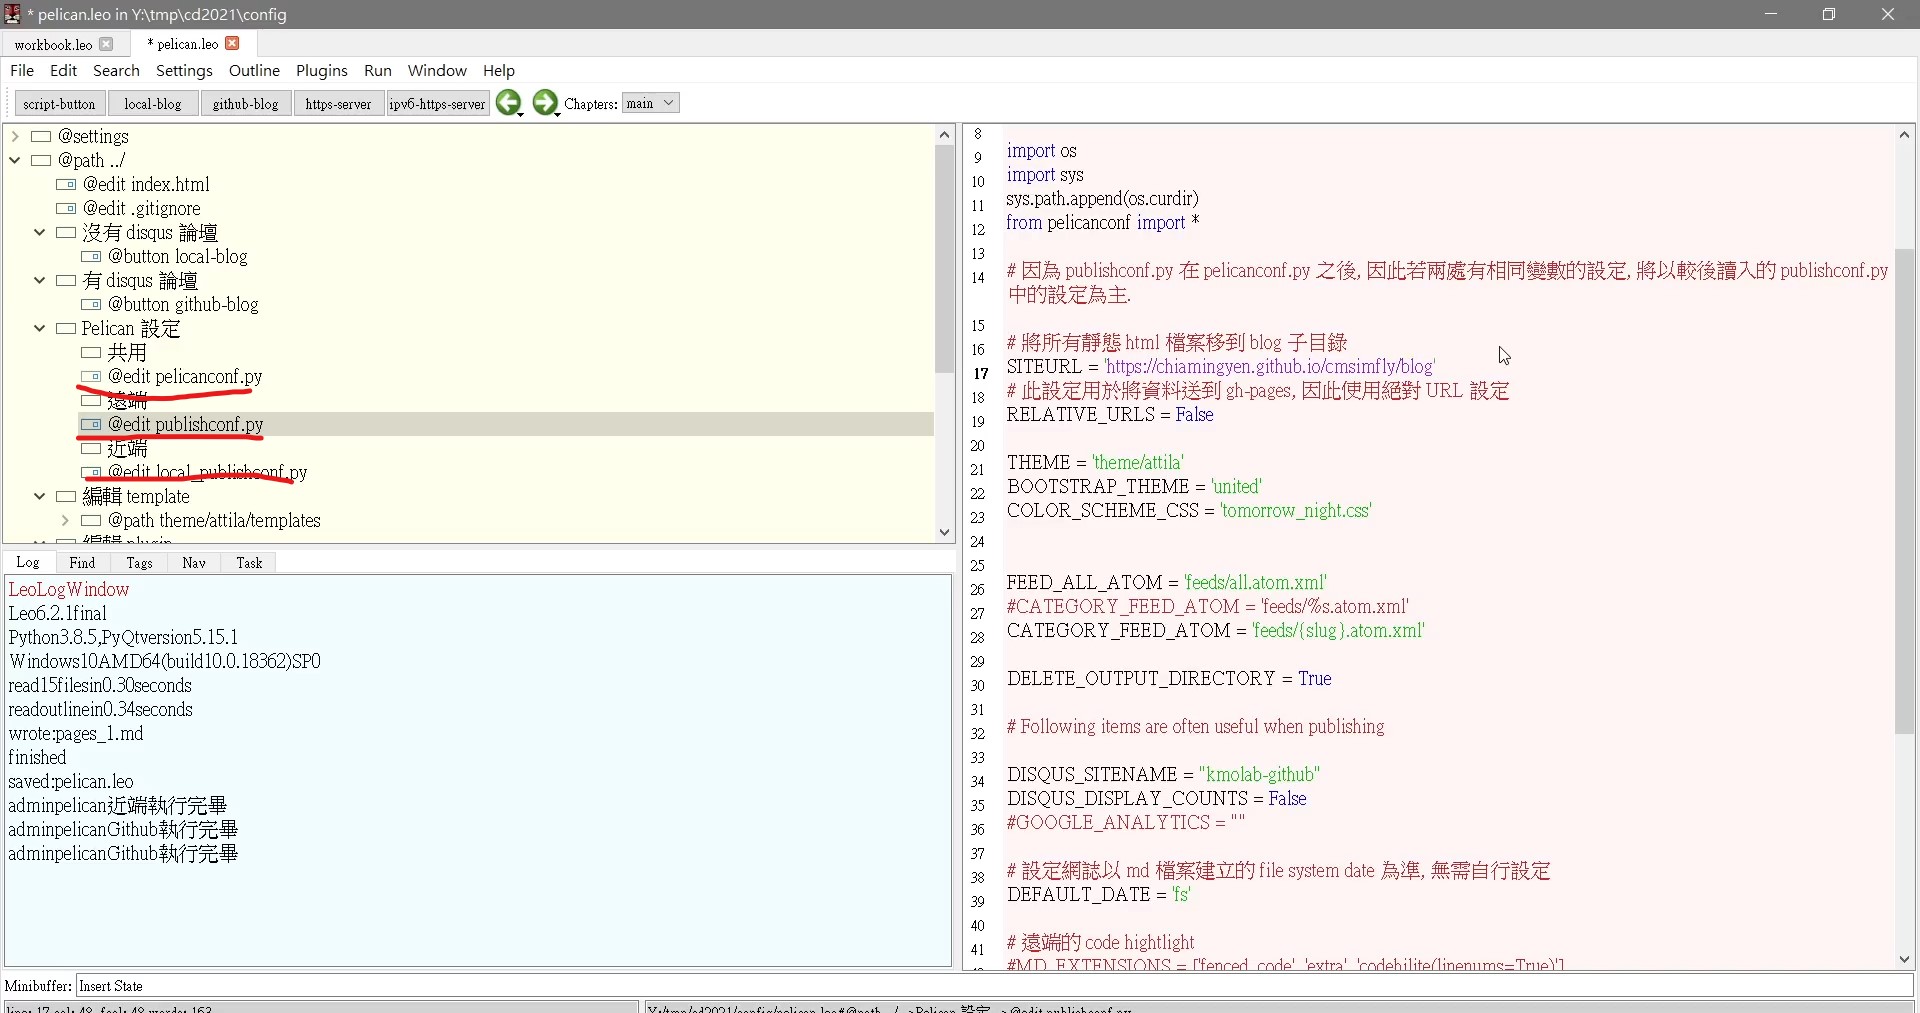Click the outline tree vertical scrollbar
This screenshot has width=1920, height=1013.
pos(944,260)
